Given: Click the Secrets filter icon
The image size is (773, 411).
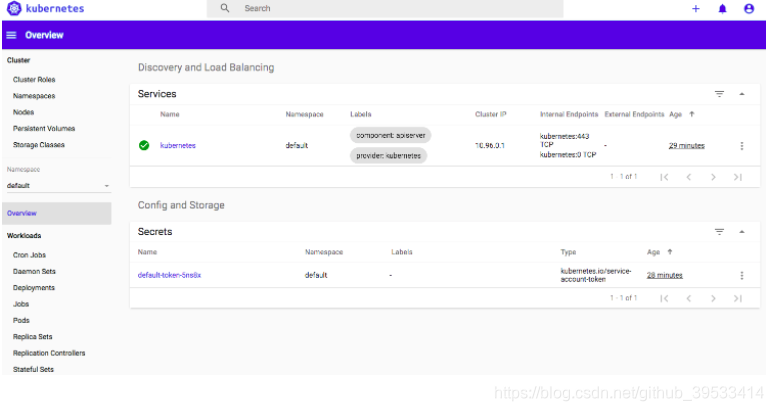Looking at the screenshot, I should click(x=719, y=232).
